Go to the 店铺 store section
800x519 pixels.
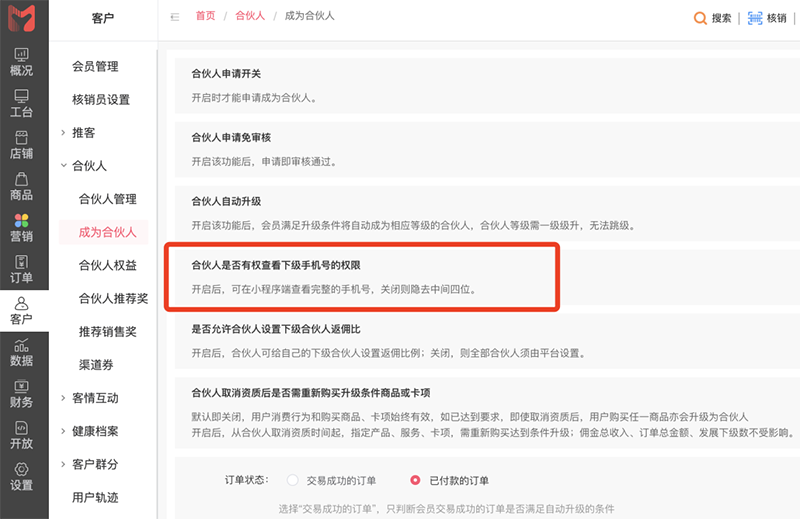(21, 145)
